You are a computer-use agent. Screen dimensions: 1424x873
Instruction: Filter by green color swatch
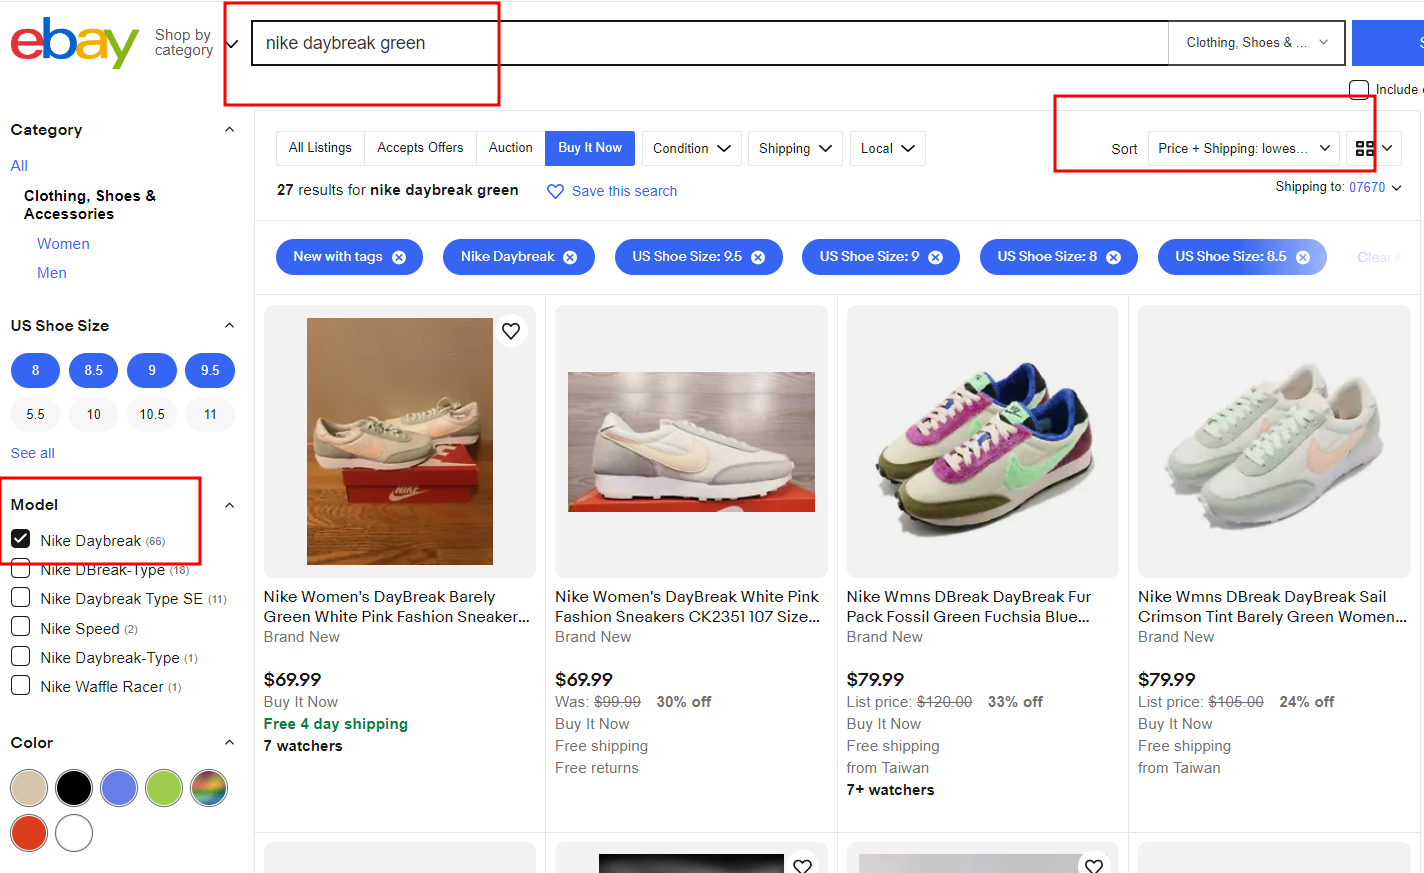[164, 788]
